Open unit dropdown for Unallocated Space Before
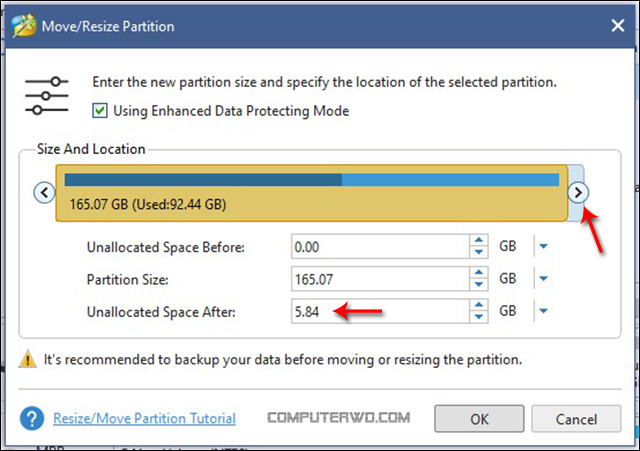 (x=543, y=246)
